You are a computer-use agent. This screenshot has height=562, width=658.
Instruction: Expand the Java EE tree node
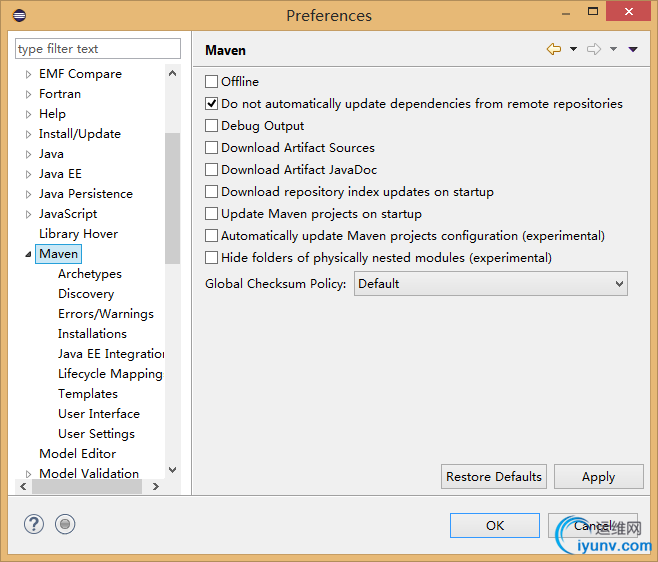(28, 174)
